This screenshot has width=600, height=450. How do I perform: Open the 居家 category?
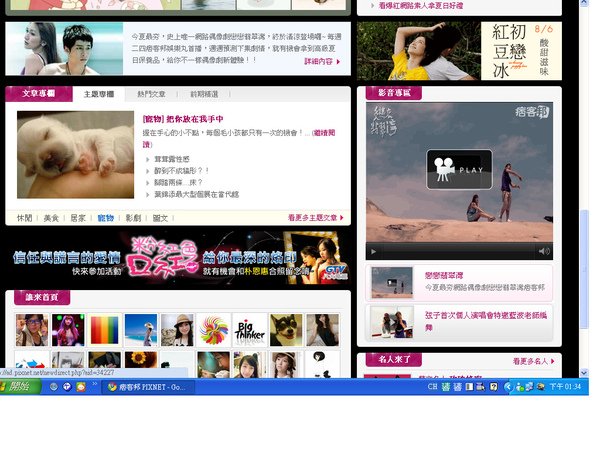[78, 218]
